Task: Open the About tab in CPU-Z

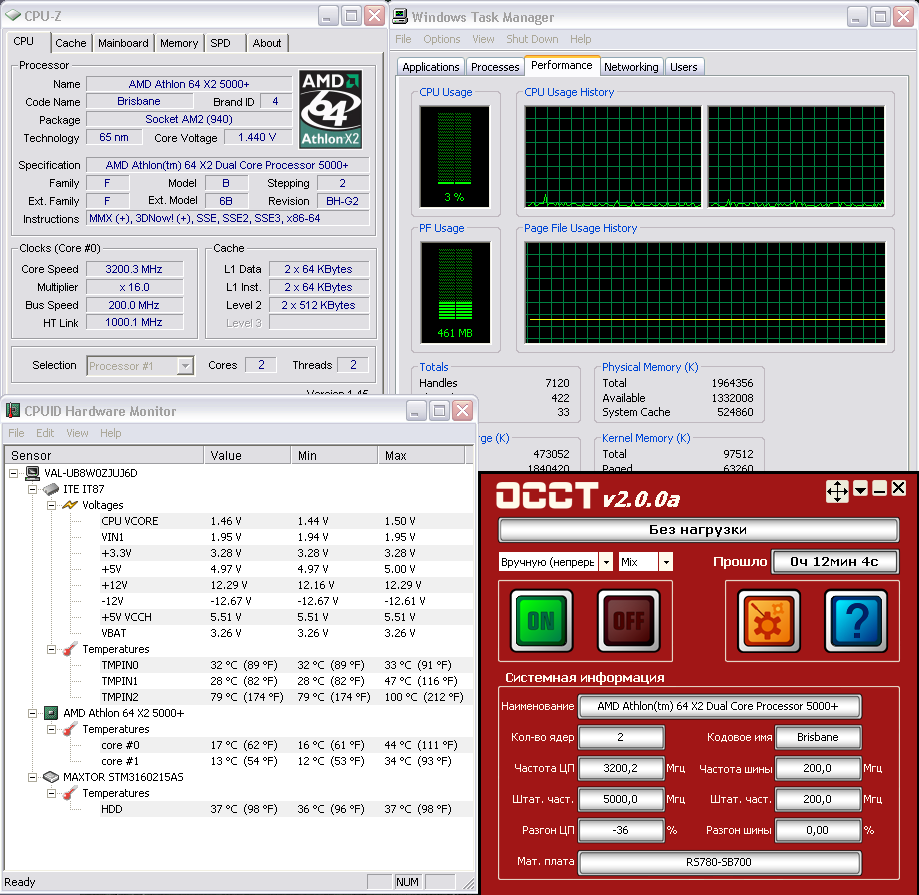Action: click(x=267, y=43)
